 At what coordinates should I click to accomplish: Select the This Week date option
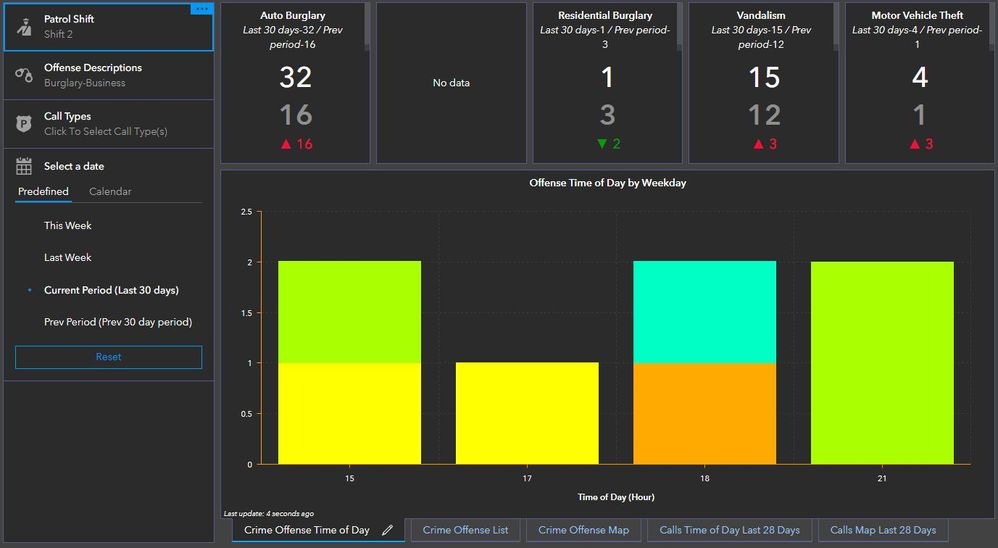click(67, 225)
